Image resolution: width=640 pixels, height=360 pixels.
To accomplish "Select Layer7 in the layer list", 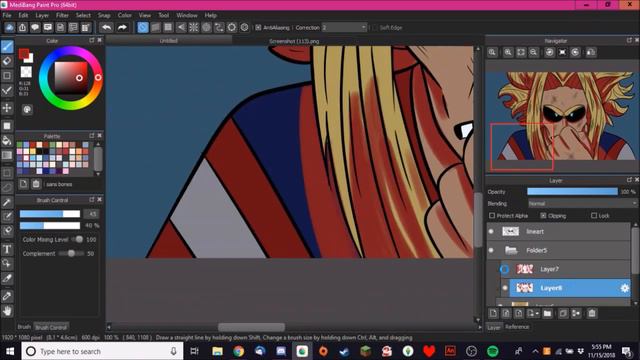I will coord(565,269).
